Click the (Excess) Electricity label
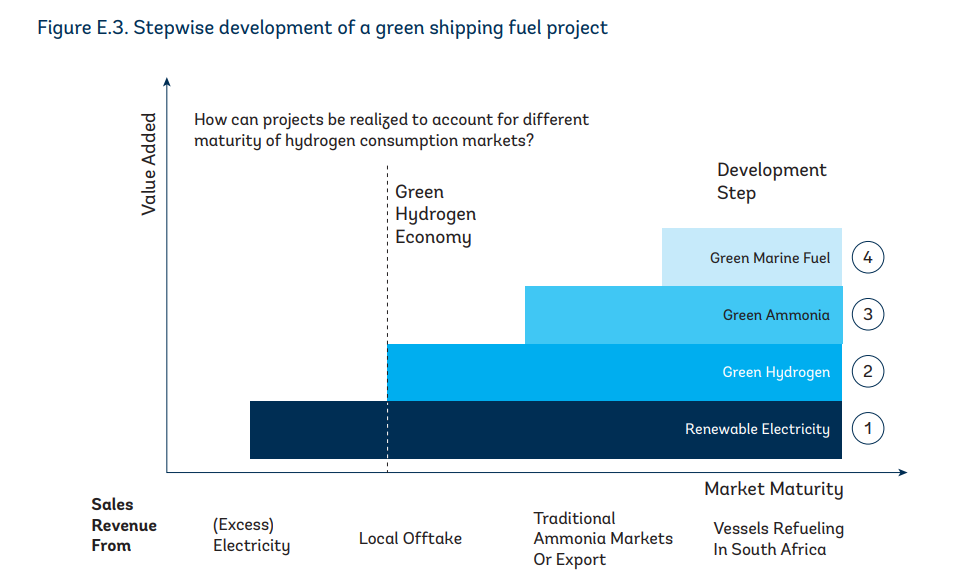This screenshot has height=585, width=970. pos(251,535)
